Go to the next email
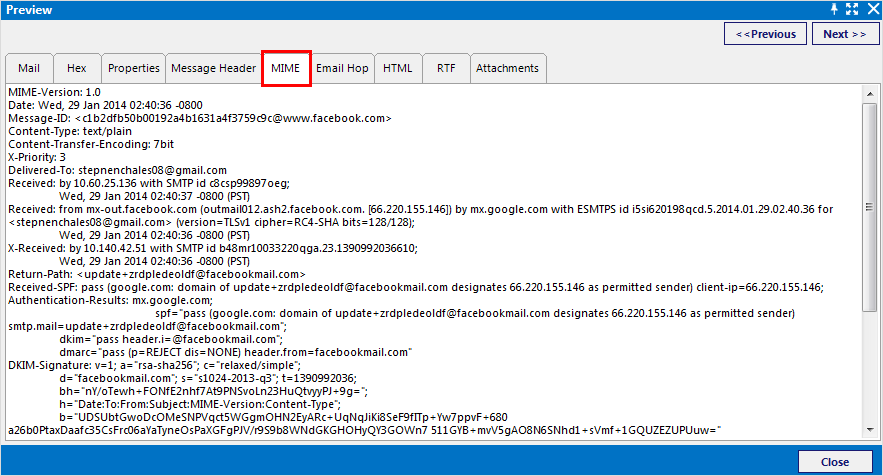Screen dimensions: 883x476 [845, 34]
